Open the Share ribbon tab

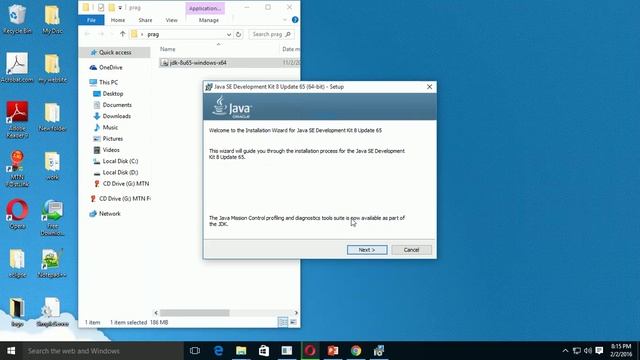[145, 20]
